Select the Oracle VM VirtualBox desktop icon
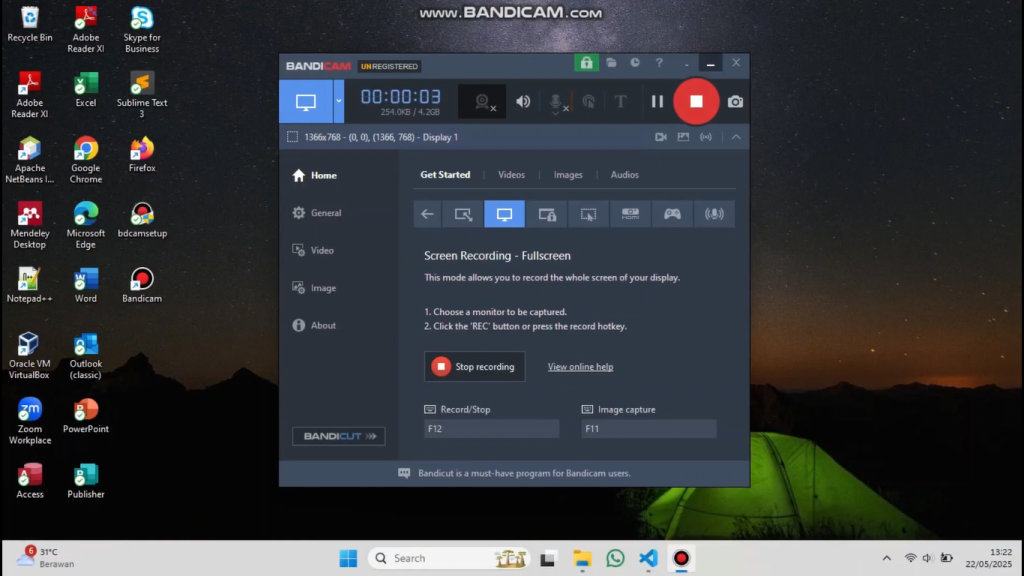The height and width of the screenshot is (576, 1024). (x=29, y=356)
